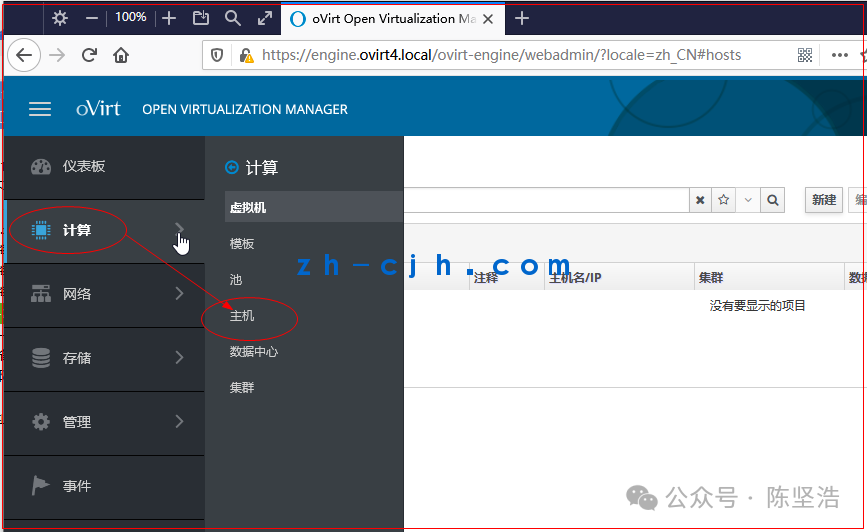Expand the 管理 submenu chevron
Viewport: 867px width, 532px height.
point(179,421)
